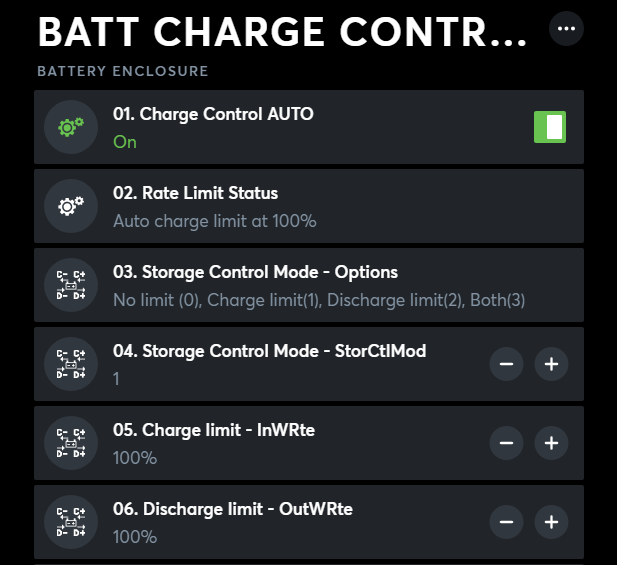The image size is (617, 565).
Task: Click the StorCtlMod battery icon
Action: [71, 364]
